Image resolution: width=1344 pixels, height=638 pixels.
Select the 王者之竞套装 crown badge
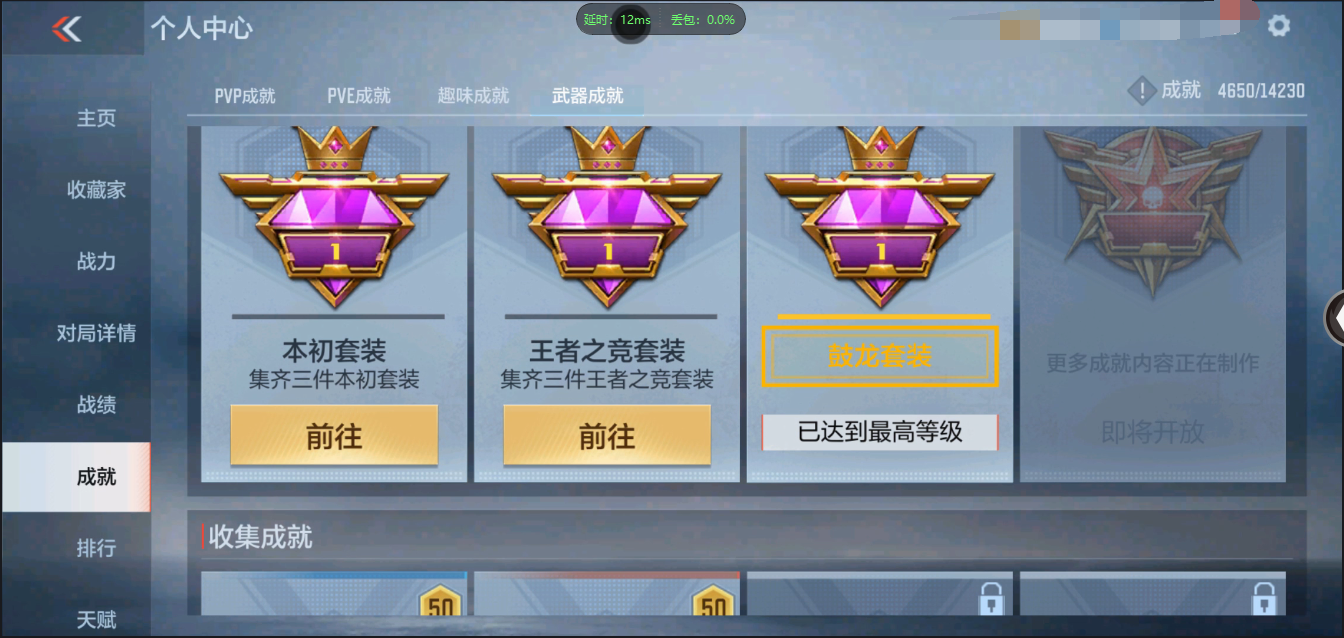(x=607, y=216)
